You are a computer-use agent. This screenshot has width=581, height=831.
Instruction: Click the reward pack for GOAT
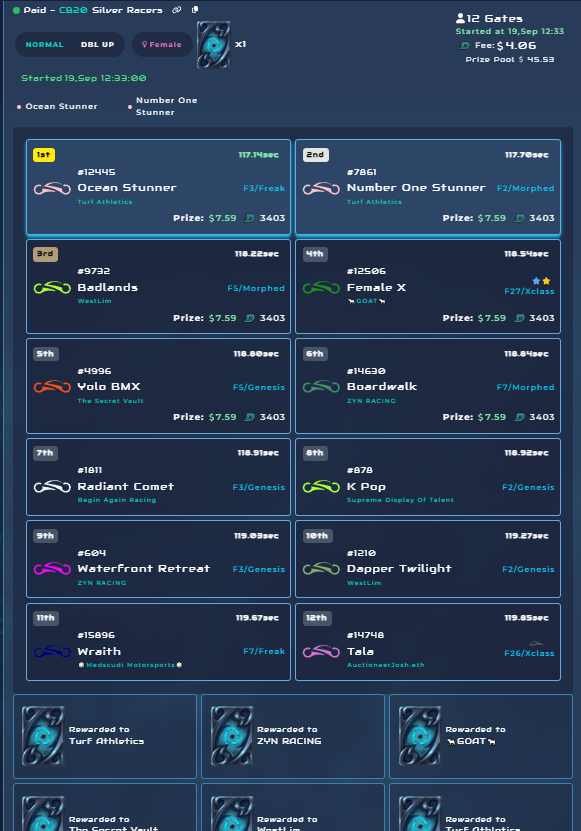[x=420, y=735]
